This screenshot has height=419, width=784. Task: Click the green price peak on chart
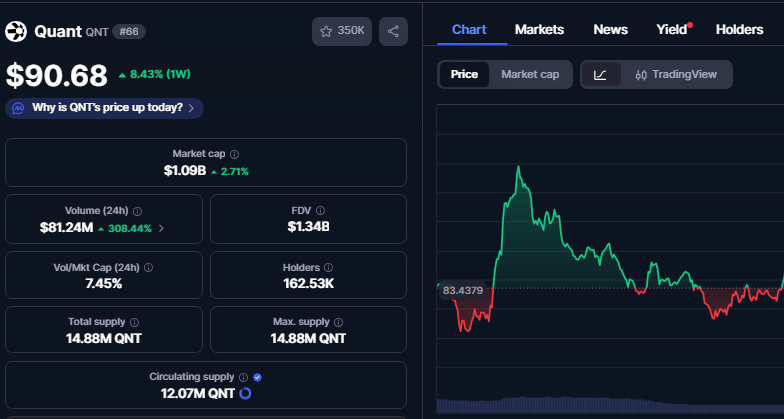pyautogui.click(x=518, y=168)
